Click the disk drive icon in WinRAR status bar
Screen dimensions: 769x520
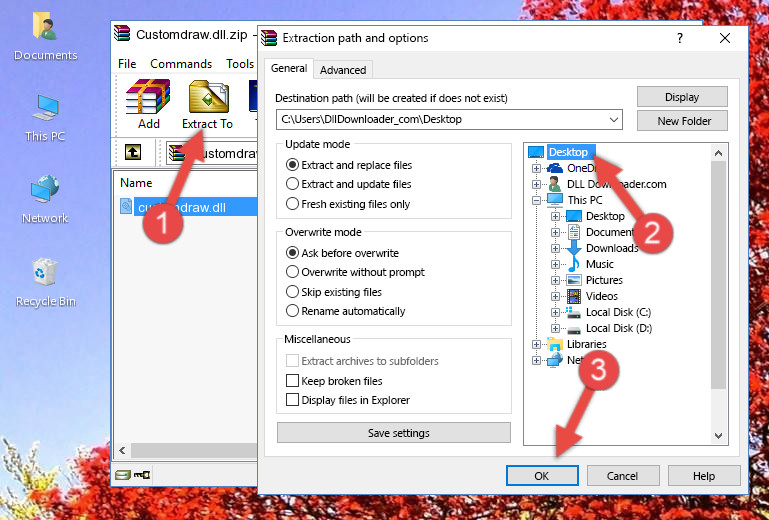[123, 474]
